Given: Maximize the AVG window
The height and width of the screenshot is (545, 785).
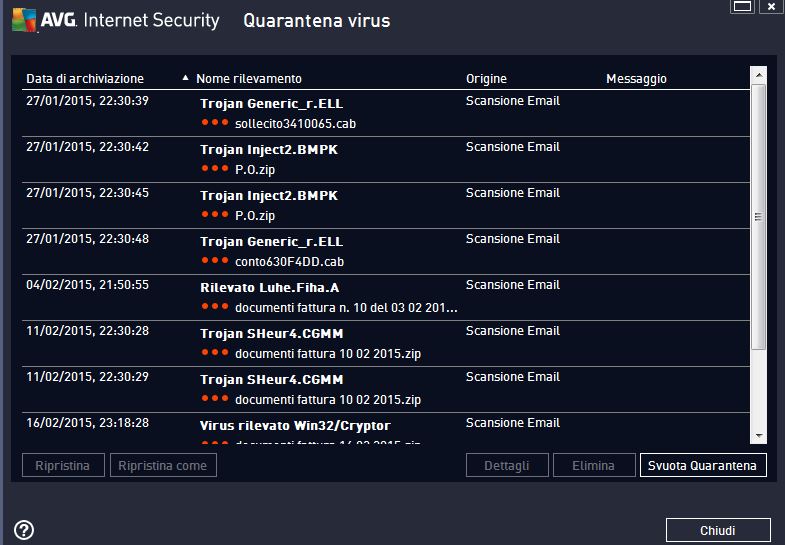Looking at the screenshot, I should click(x=742, y=7).
